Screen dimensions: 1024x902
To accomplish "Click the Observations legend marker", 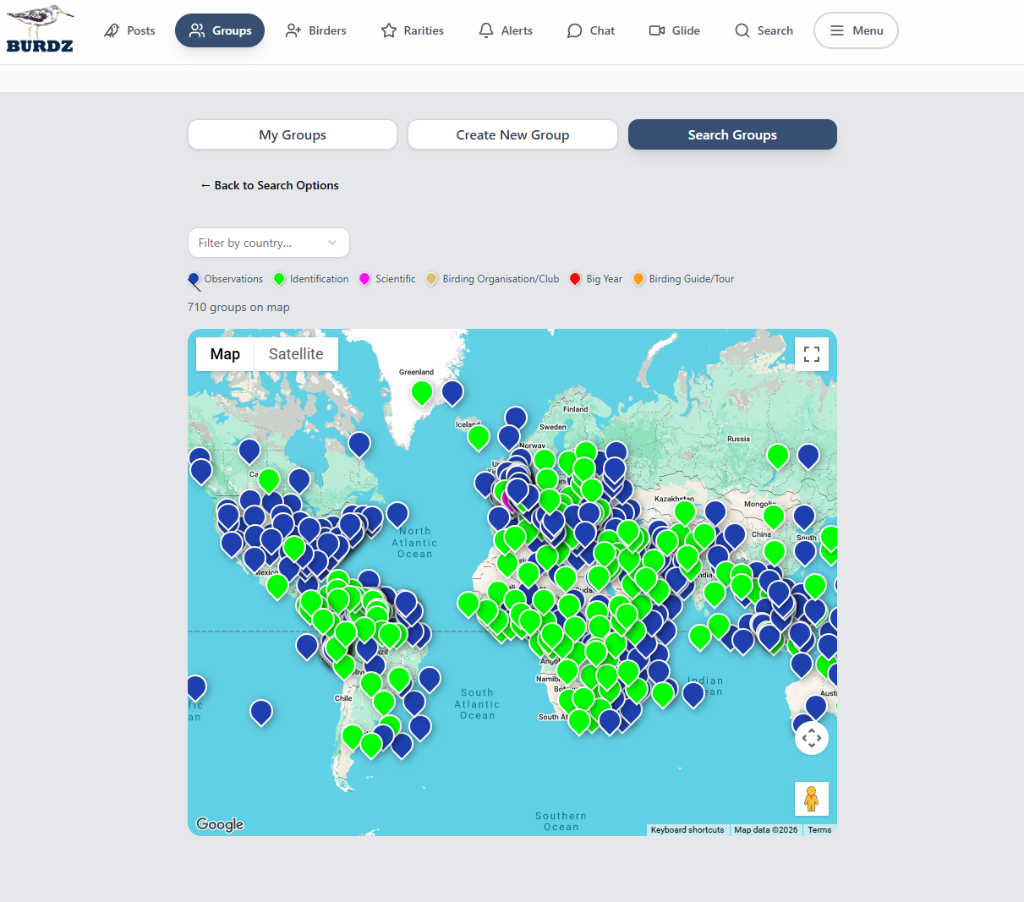I will (x=194, y=280).
